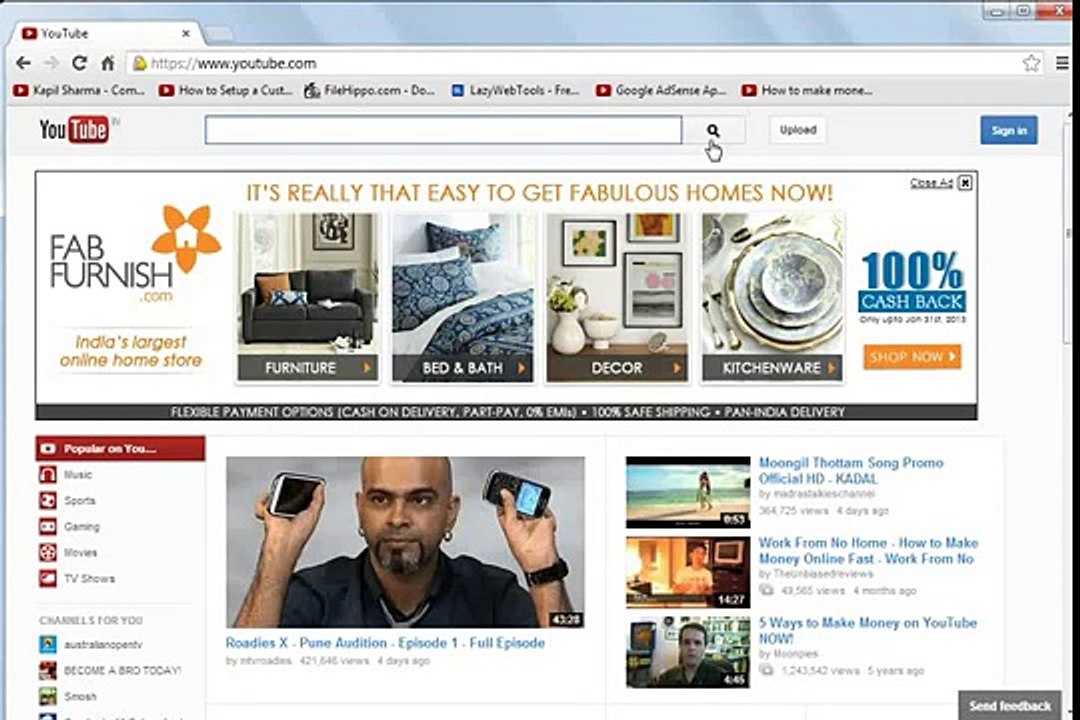The width and height of the screenshot is (1080, 720).
Task: Open LazyWebTools bookmark
Action: (515, 90)
